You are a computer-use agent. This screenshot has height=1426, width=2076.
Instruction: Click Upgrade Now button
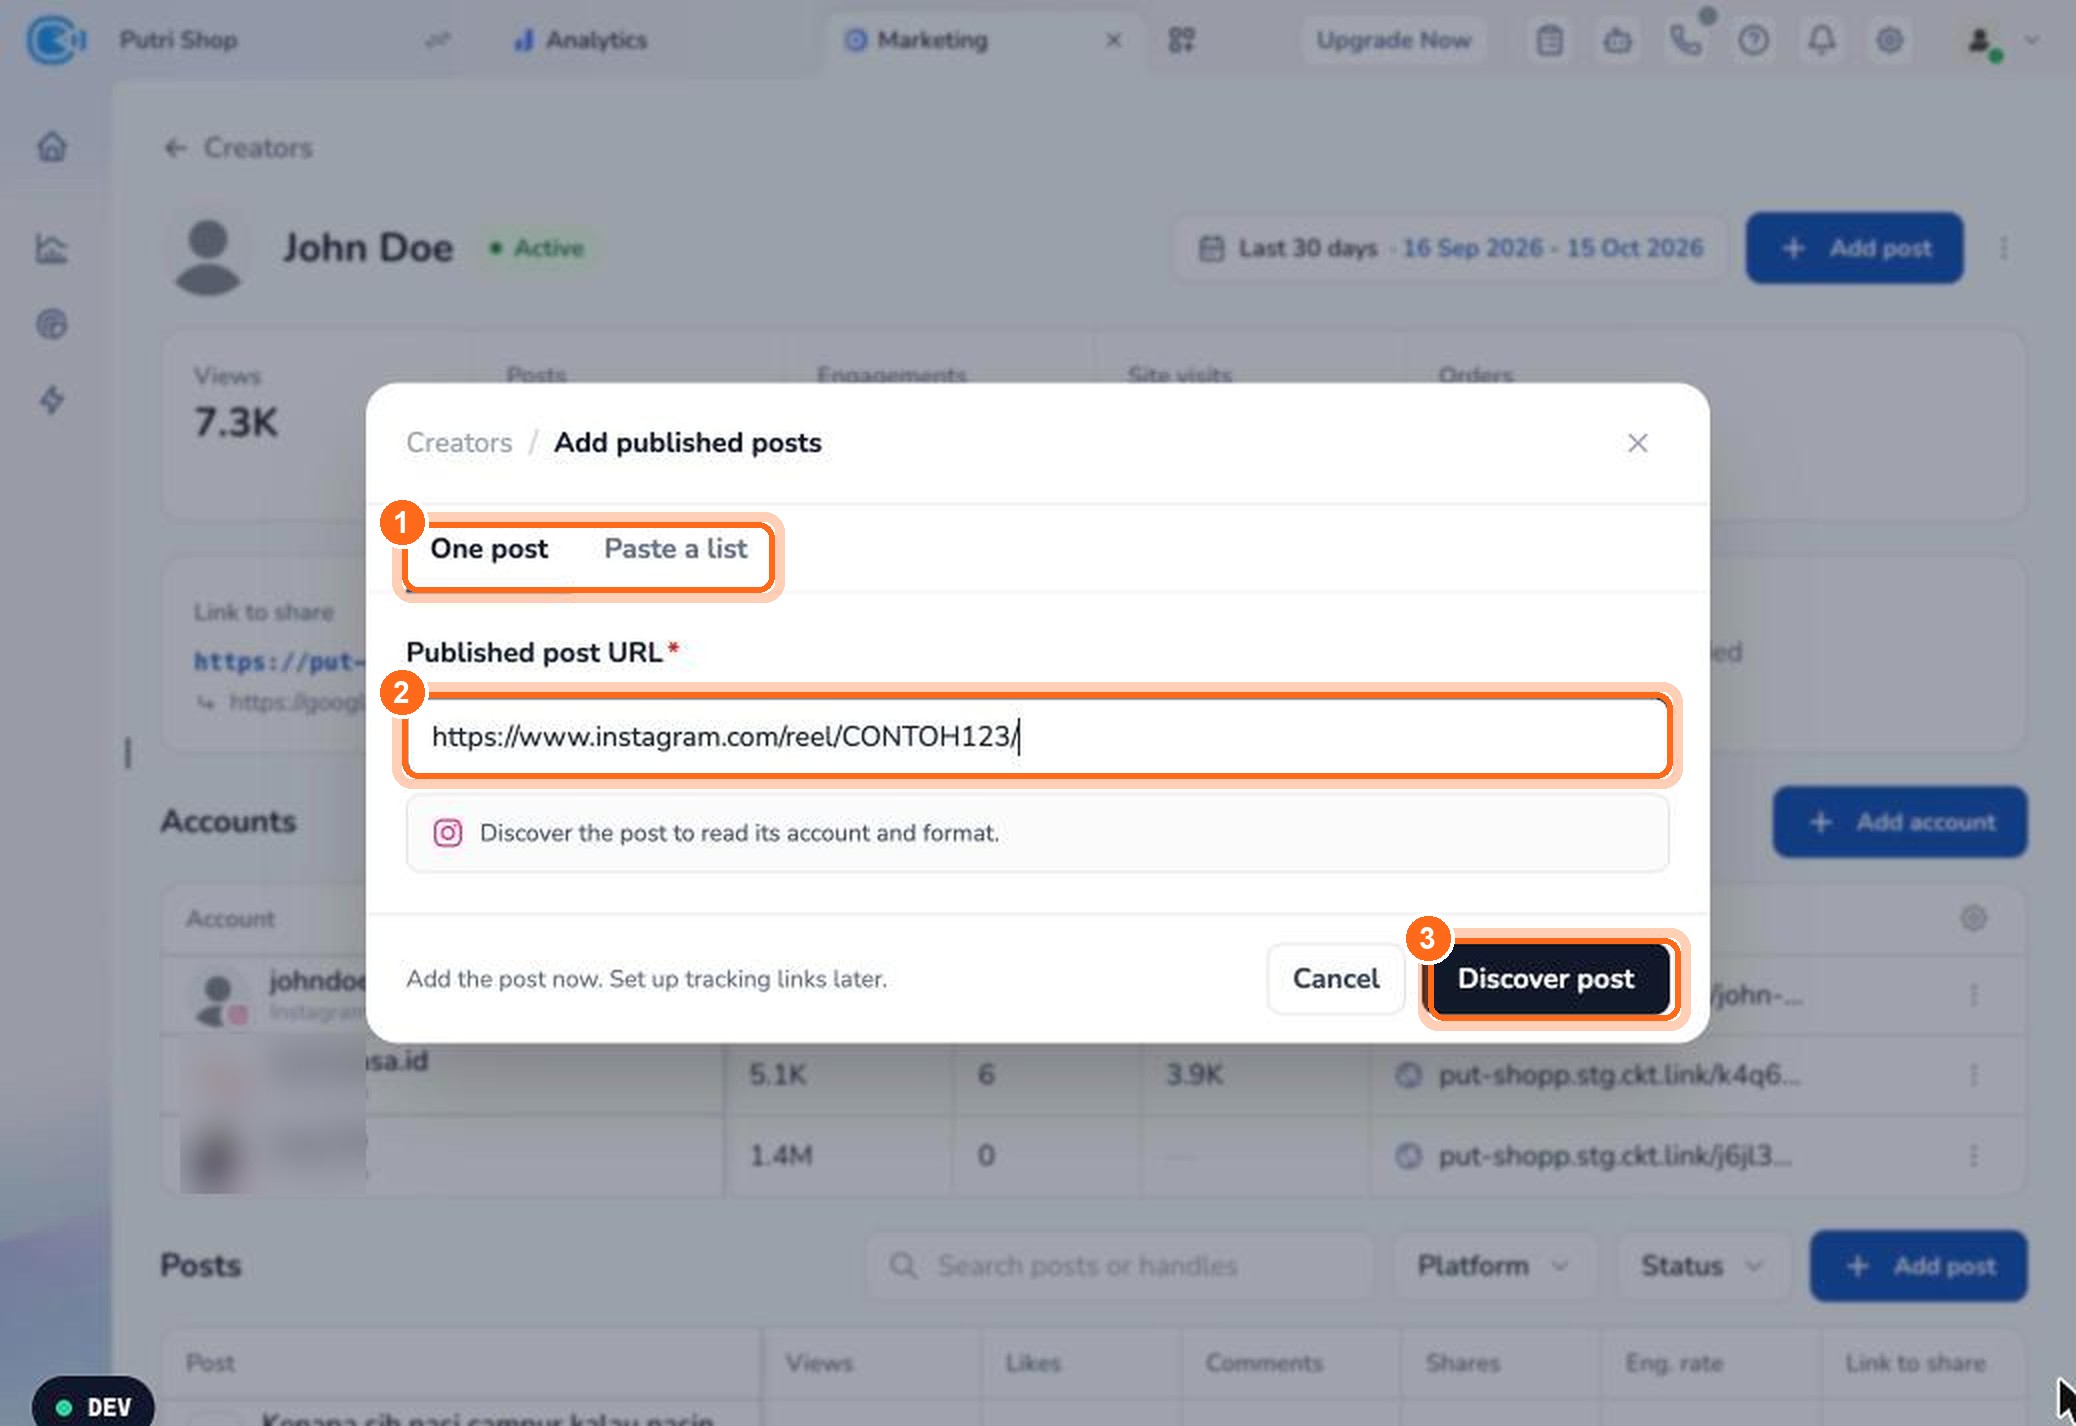coord(1393,40)
